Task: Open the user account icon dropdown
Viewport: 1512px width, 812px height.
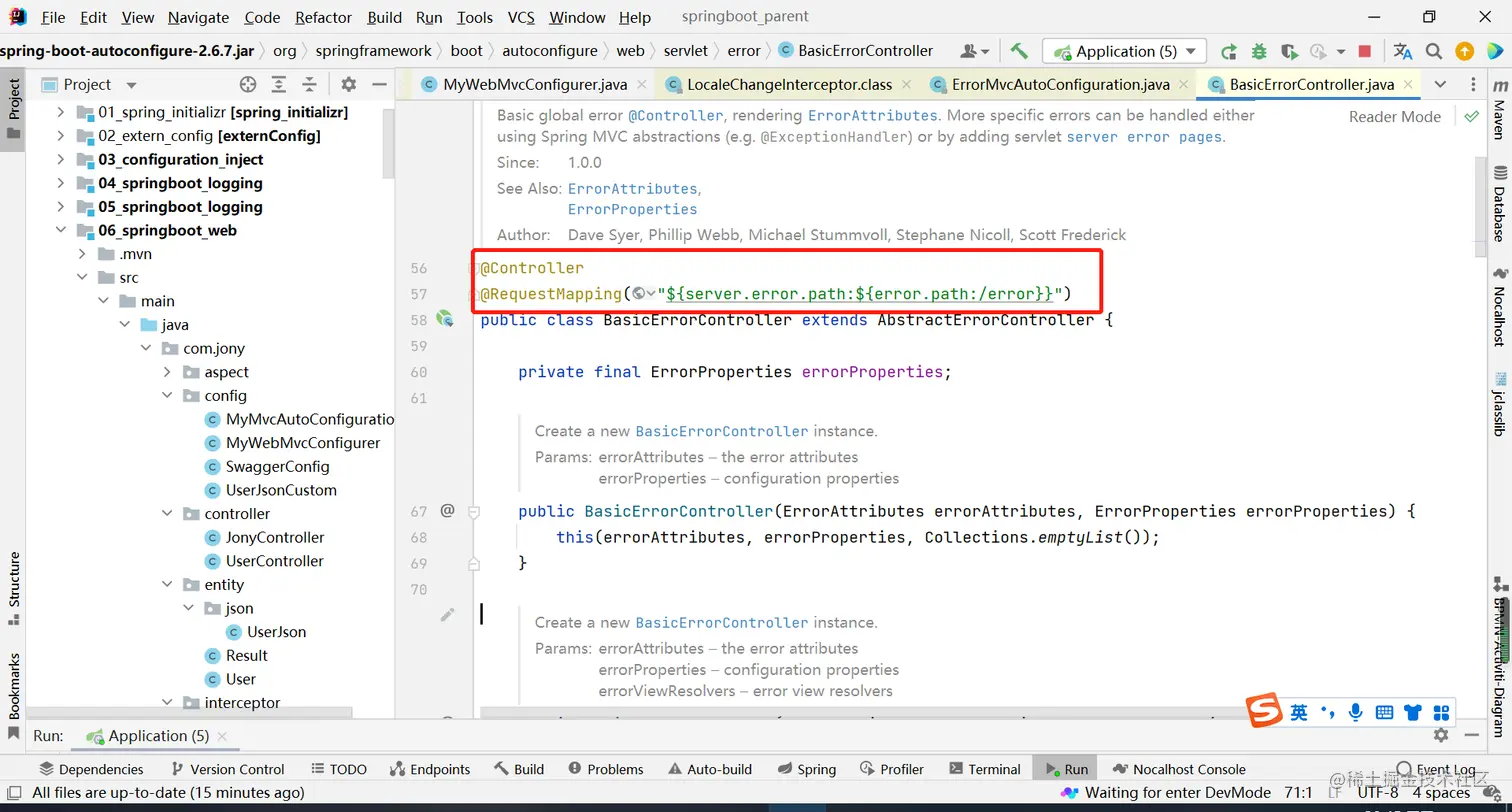Action: [973, 51]
